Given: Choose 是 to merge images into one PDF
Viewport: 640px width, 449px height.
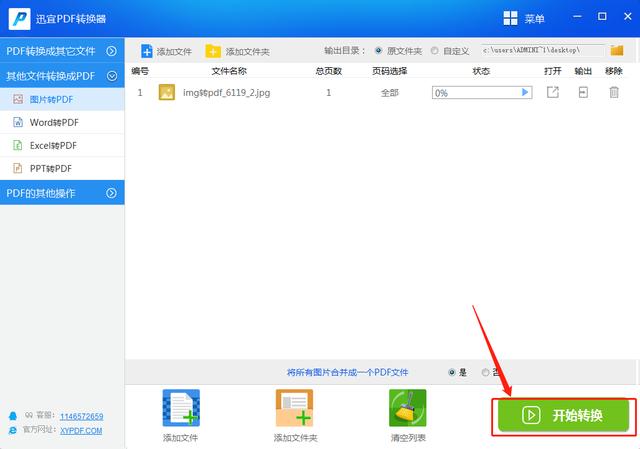Looking at the screenshot, I should pyautogui.click(x=451, y=372).
